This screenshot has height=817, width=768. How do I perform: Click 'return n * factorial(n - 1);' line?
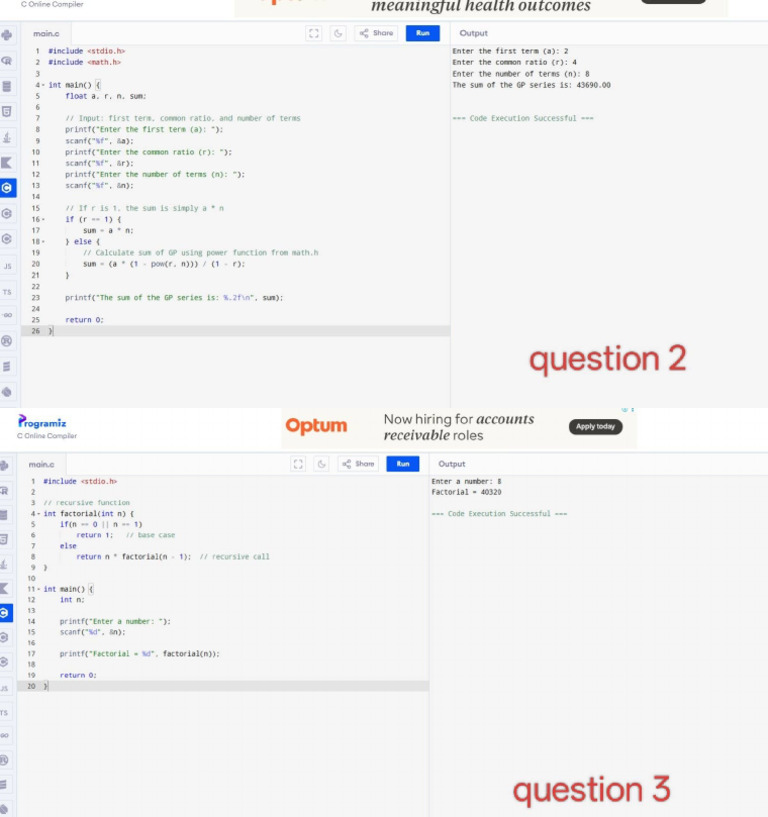[x=133, y=557]
